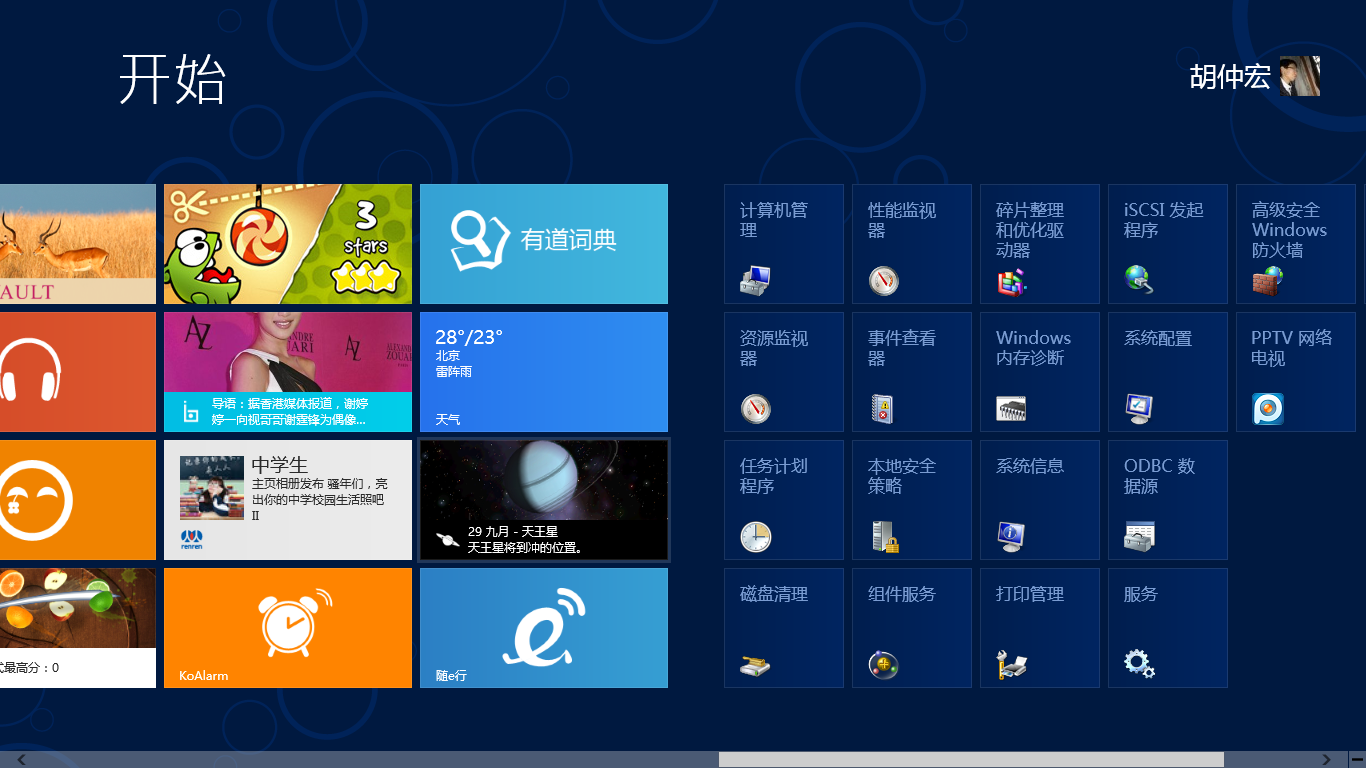The width and height of the screenshot is (1366, 768).
Task: Open the ODBC 数据源 tile
Action: [x=1168, y=500]
